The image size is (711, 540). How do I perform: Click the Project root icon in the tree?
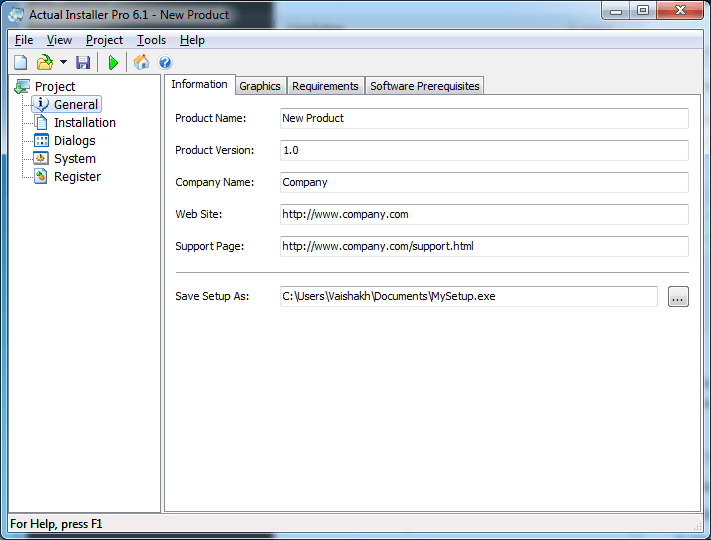pyautogui.click(x=22, y=86)
